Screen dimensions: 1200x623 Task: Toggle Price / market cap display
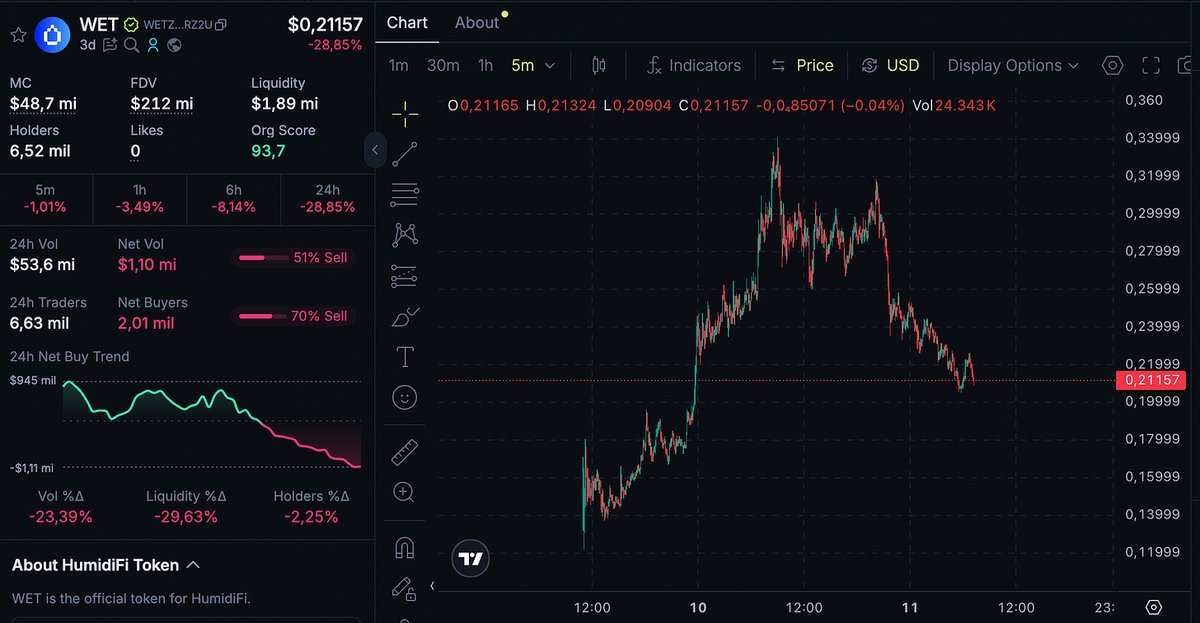[802, 65]
